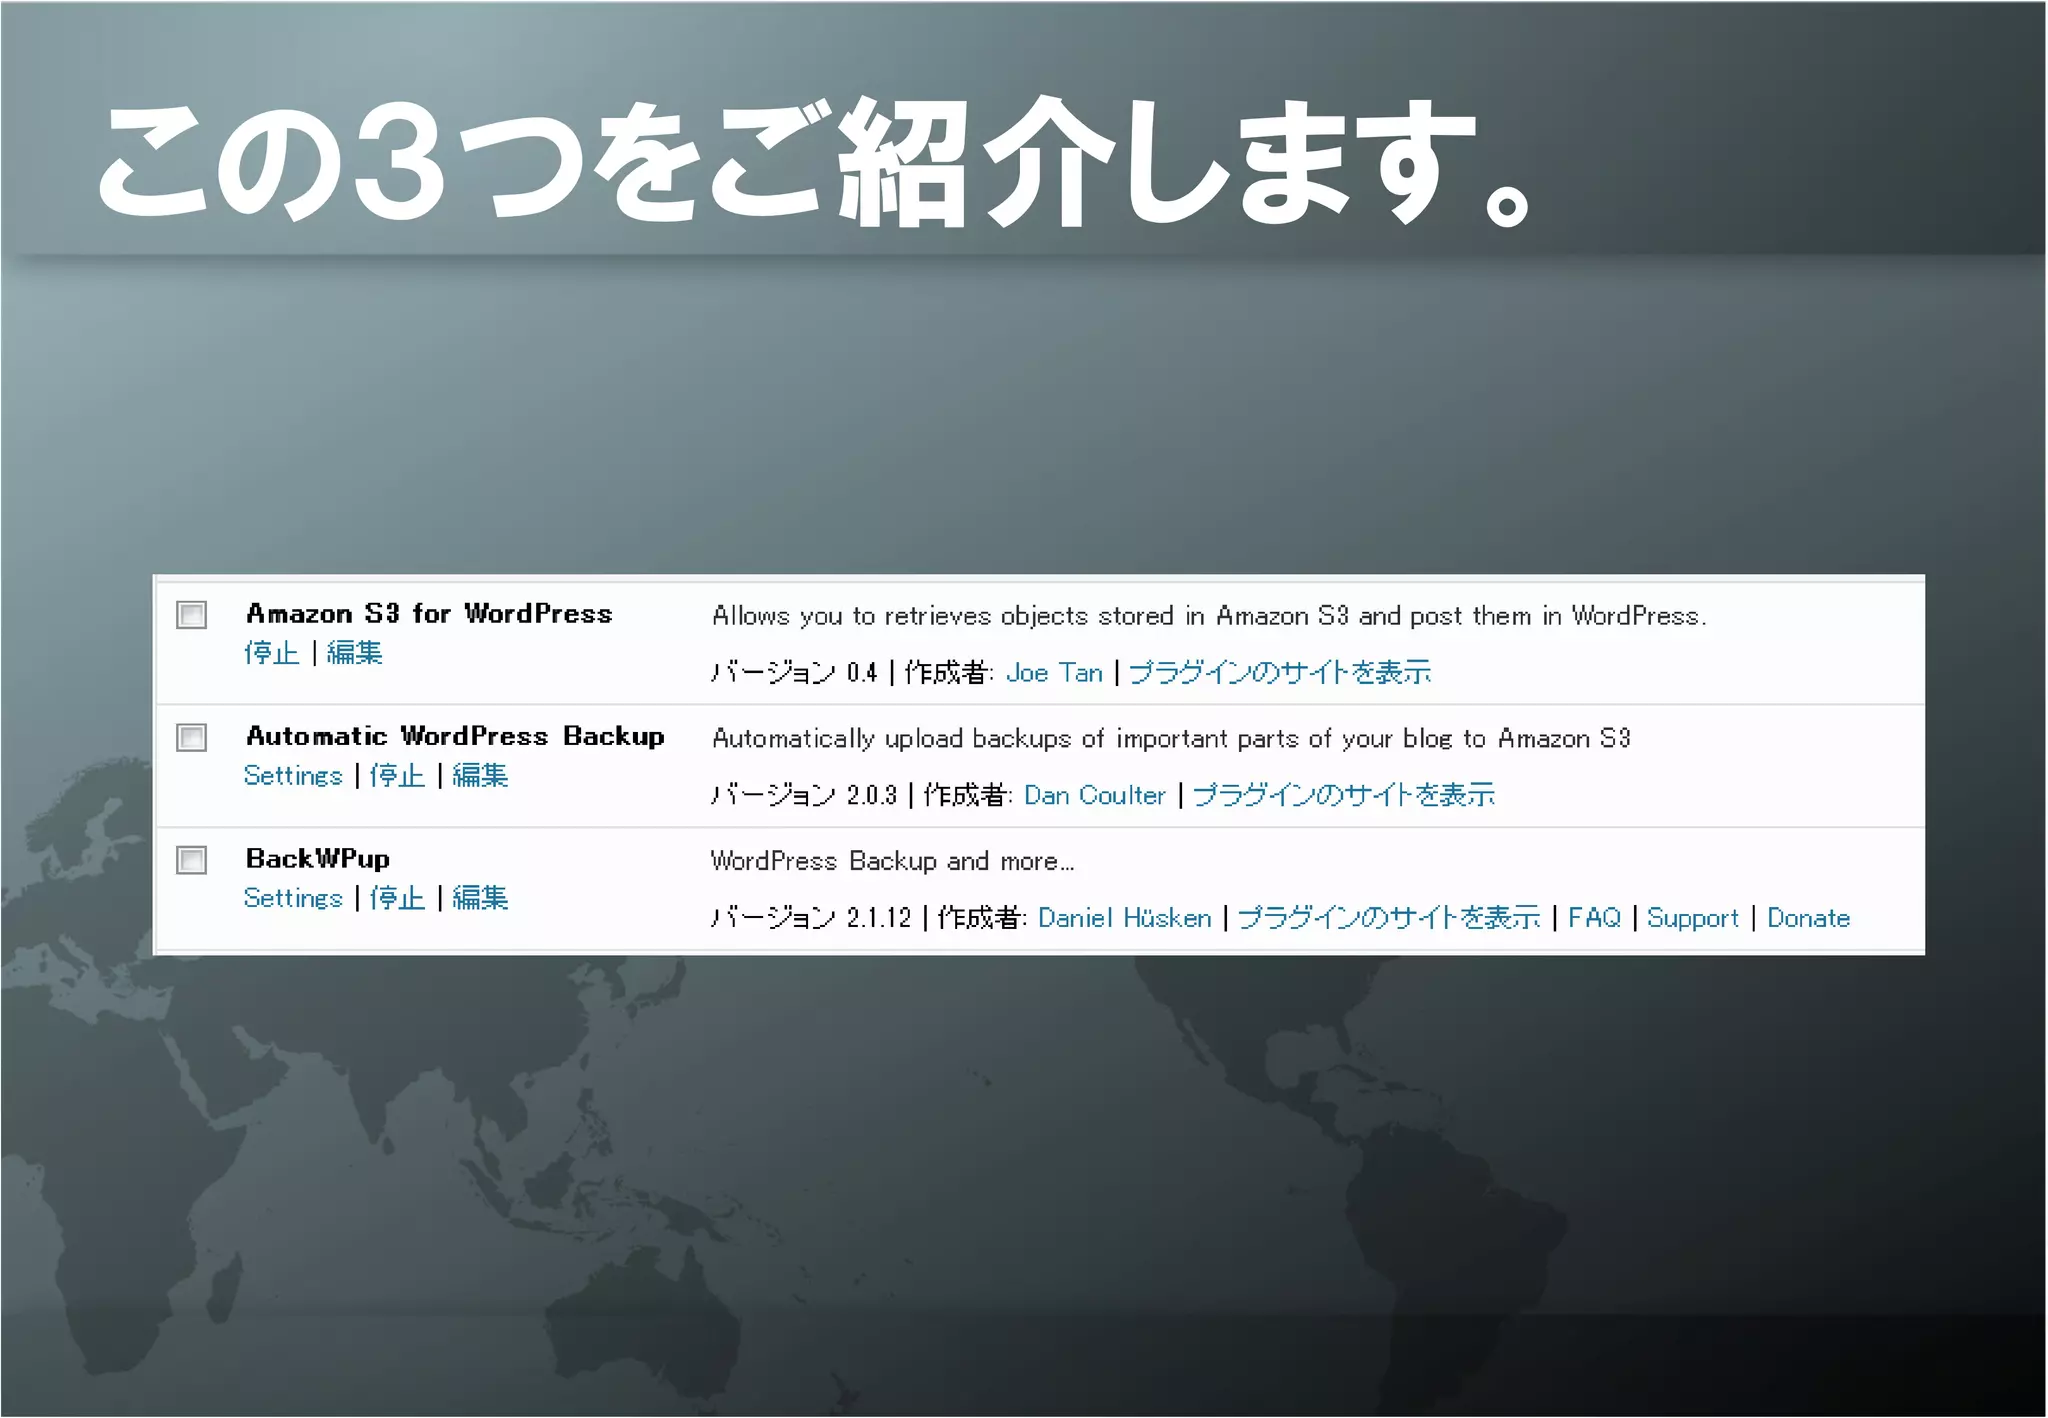2048x1418 pixels.
Task: Visit author Daniel Hüsken link
Action: (x=1125, y=918)
